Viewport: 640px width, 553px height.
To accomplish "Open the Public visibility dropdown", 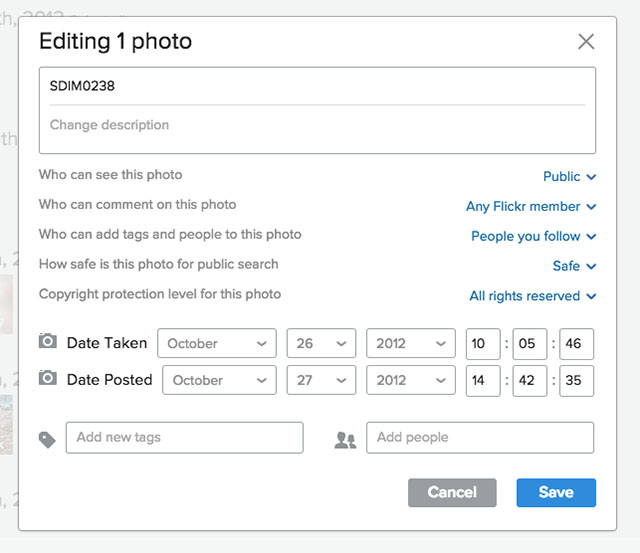I will [569, 176].
